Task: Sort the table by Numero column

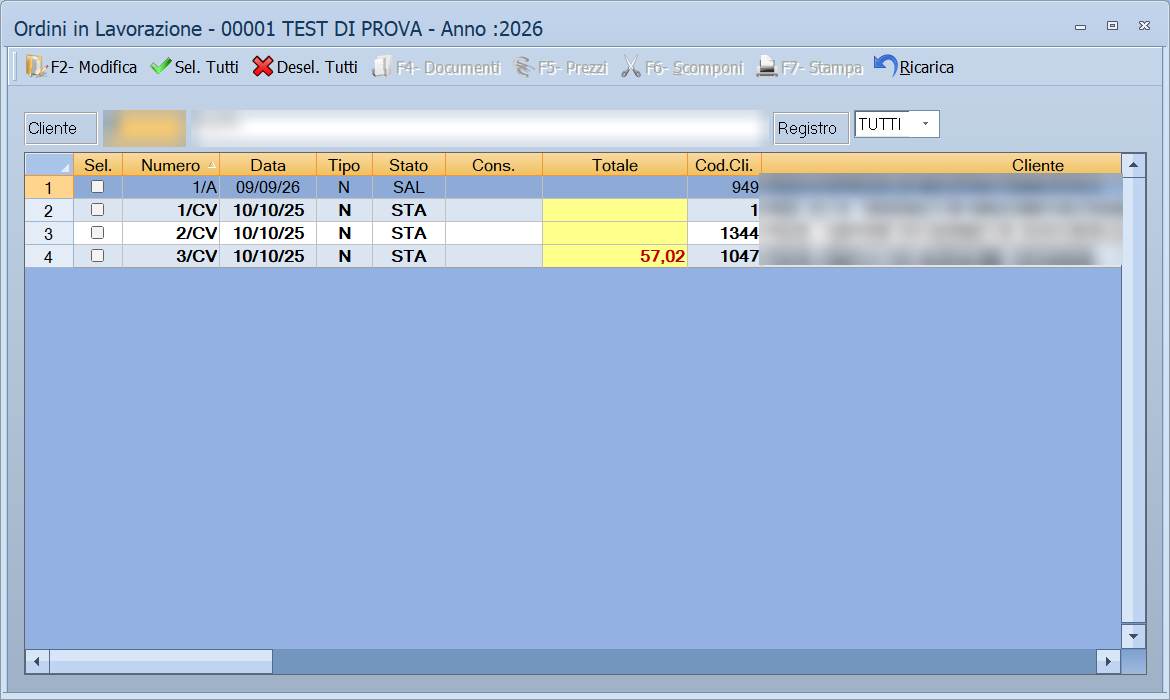Action: (x=171, y=165)
